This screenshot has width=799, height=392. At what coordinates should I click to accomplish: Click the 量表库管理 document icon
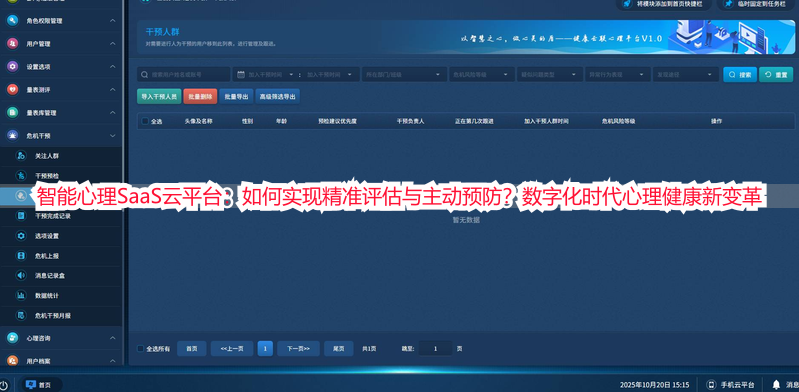pos(12,113)
